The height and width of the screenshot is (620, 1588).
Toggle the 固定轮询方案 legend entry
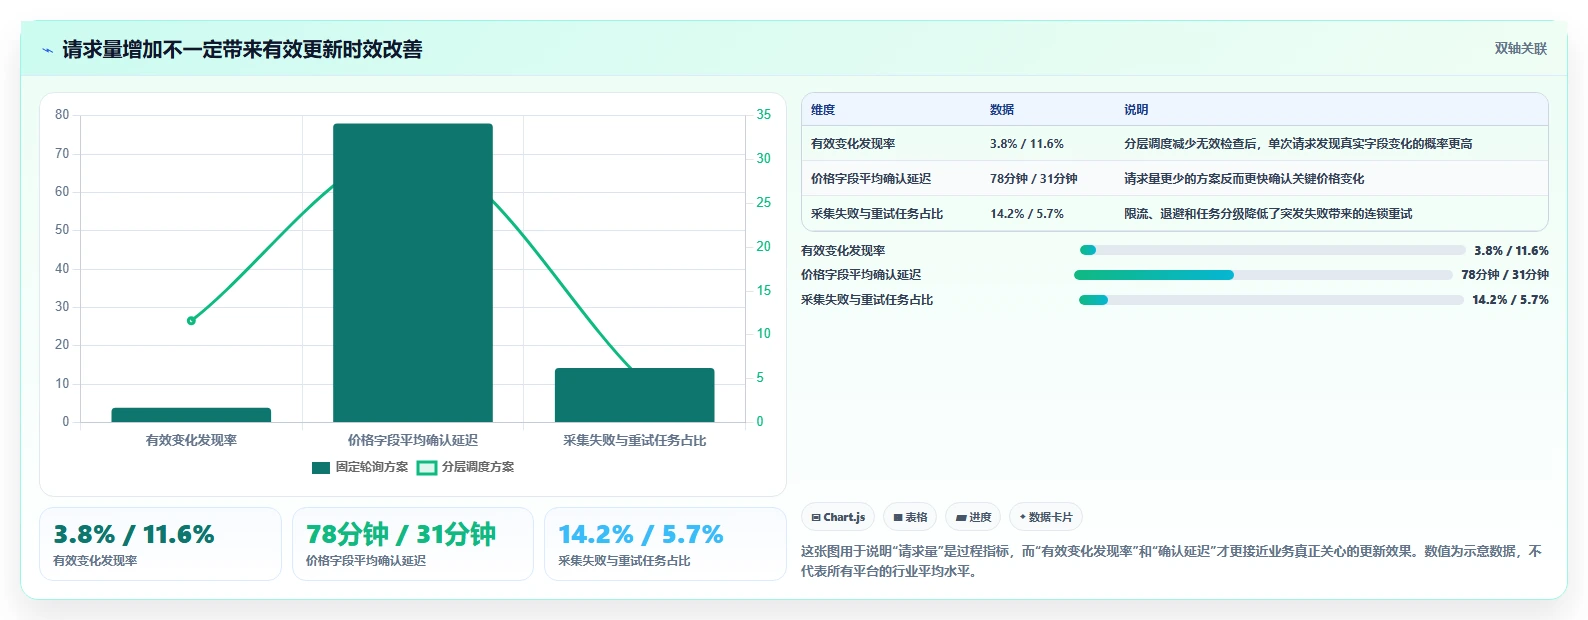(360, 467)
